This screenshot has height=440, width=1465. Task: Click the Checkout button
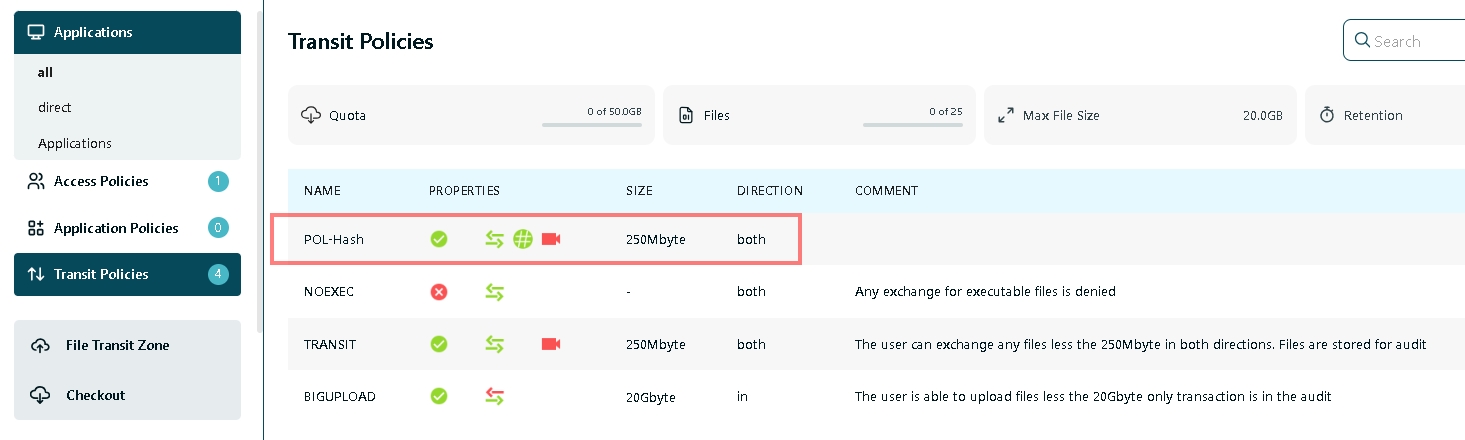95,395
